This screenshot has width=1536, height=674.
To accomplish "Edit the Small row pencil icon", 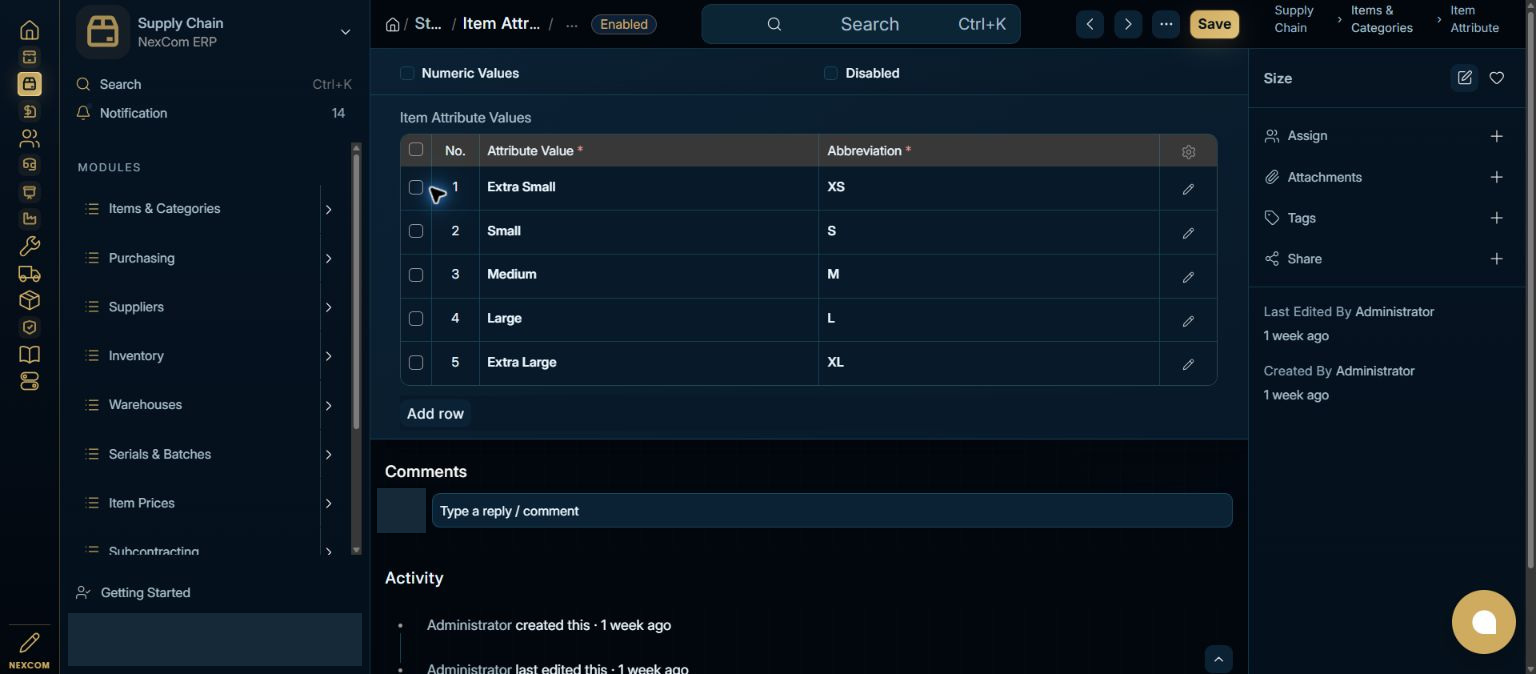I will click(x=1188, y=233).
